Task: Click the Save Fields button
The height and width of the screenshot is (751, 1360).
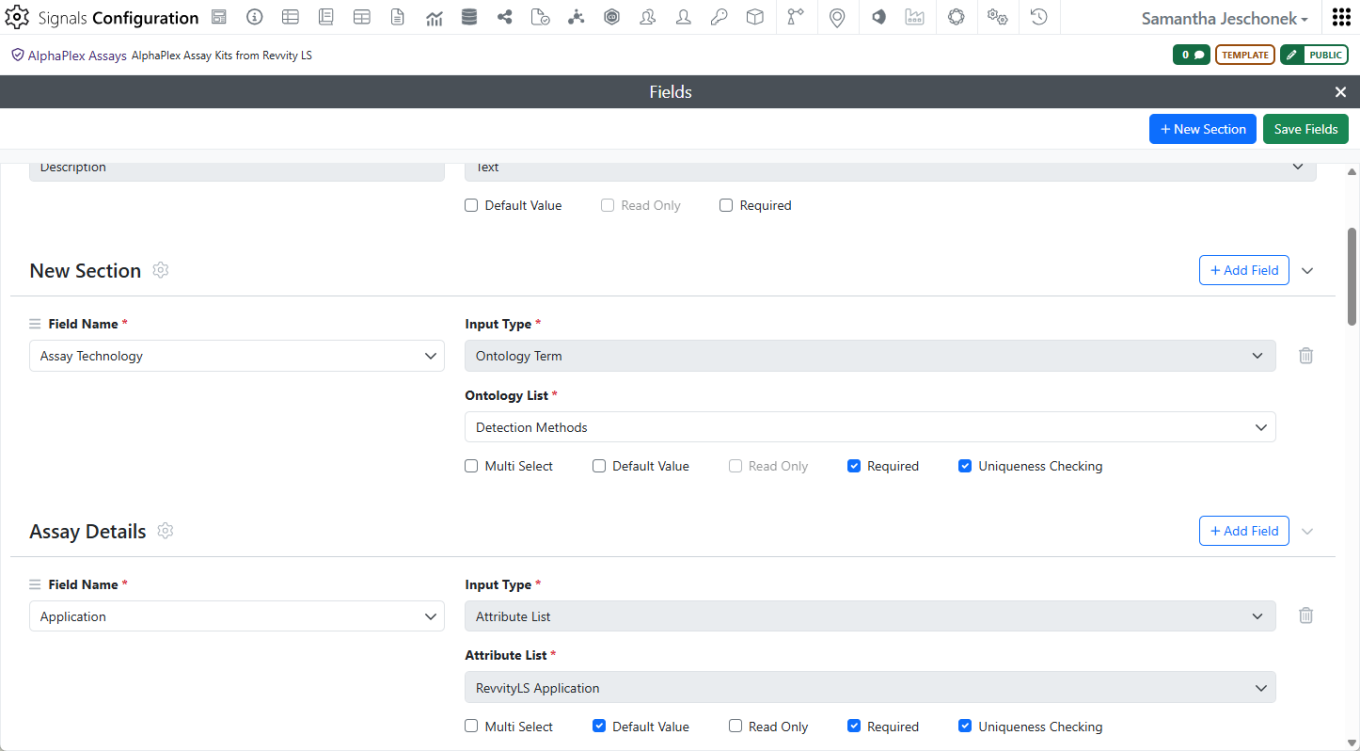Action: click(1305, 129)
